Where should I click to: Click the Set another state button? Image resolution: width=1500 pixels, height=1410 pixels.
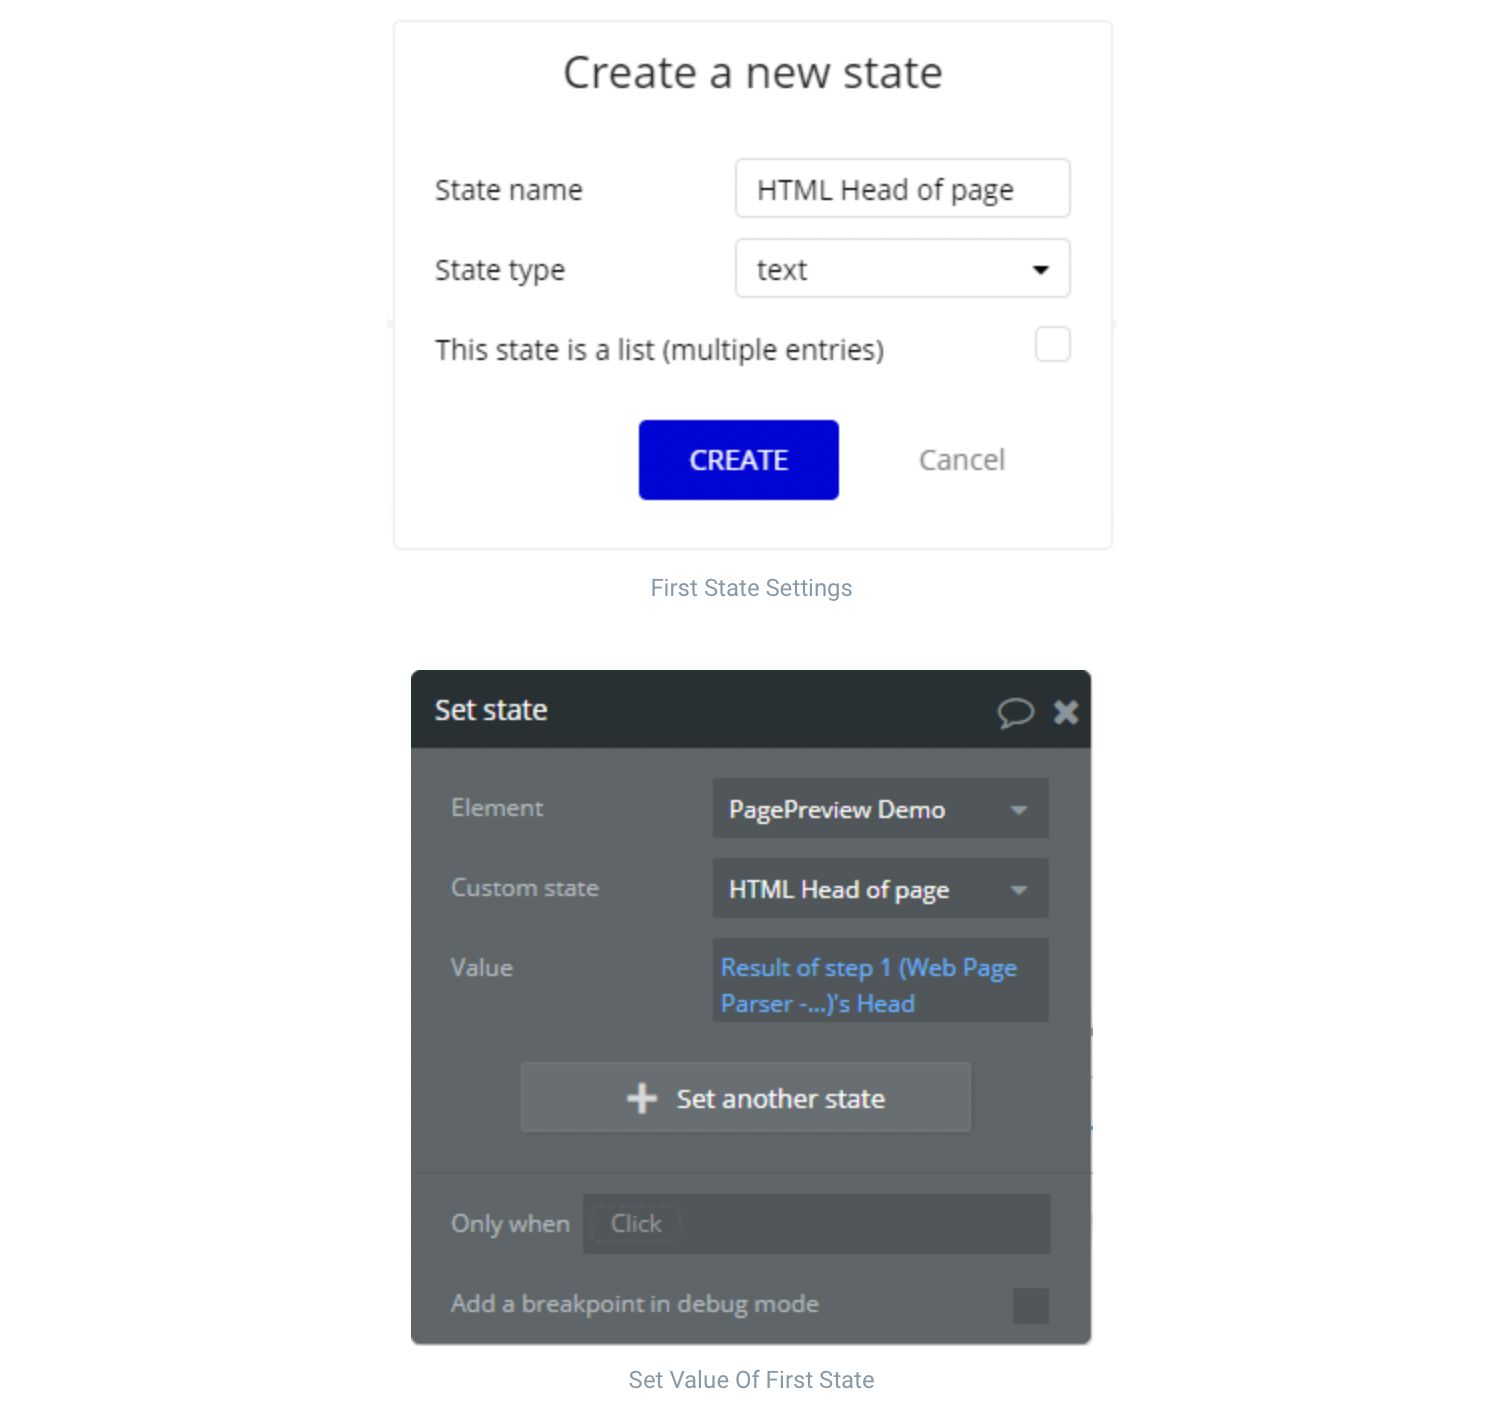click(746, 1098)
